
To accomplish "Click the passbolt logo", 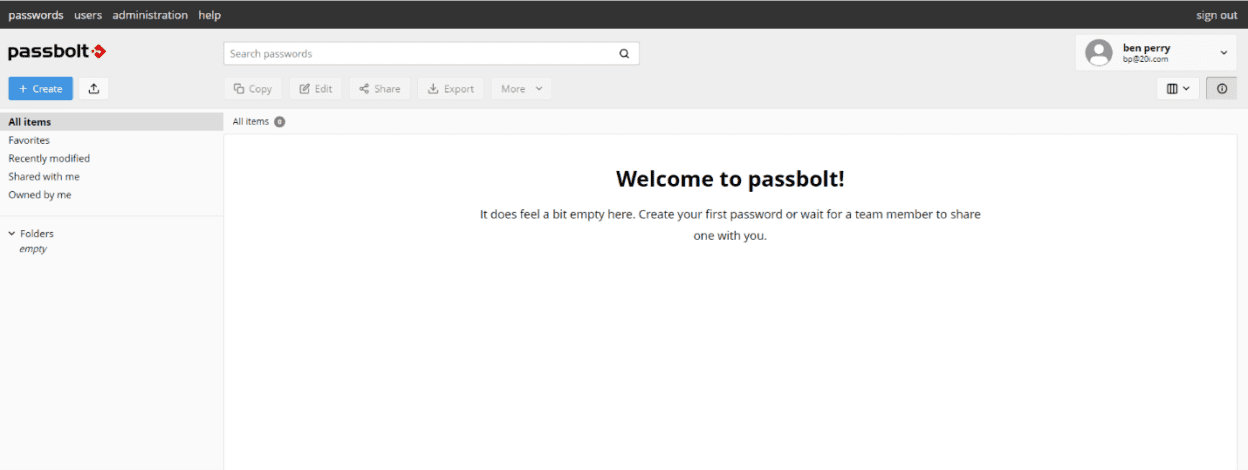I will pos(57,52).
